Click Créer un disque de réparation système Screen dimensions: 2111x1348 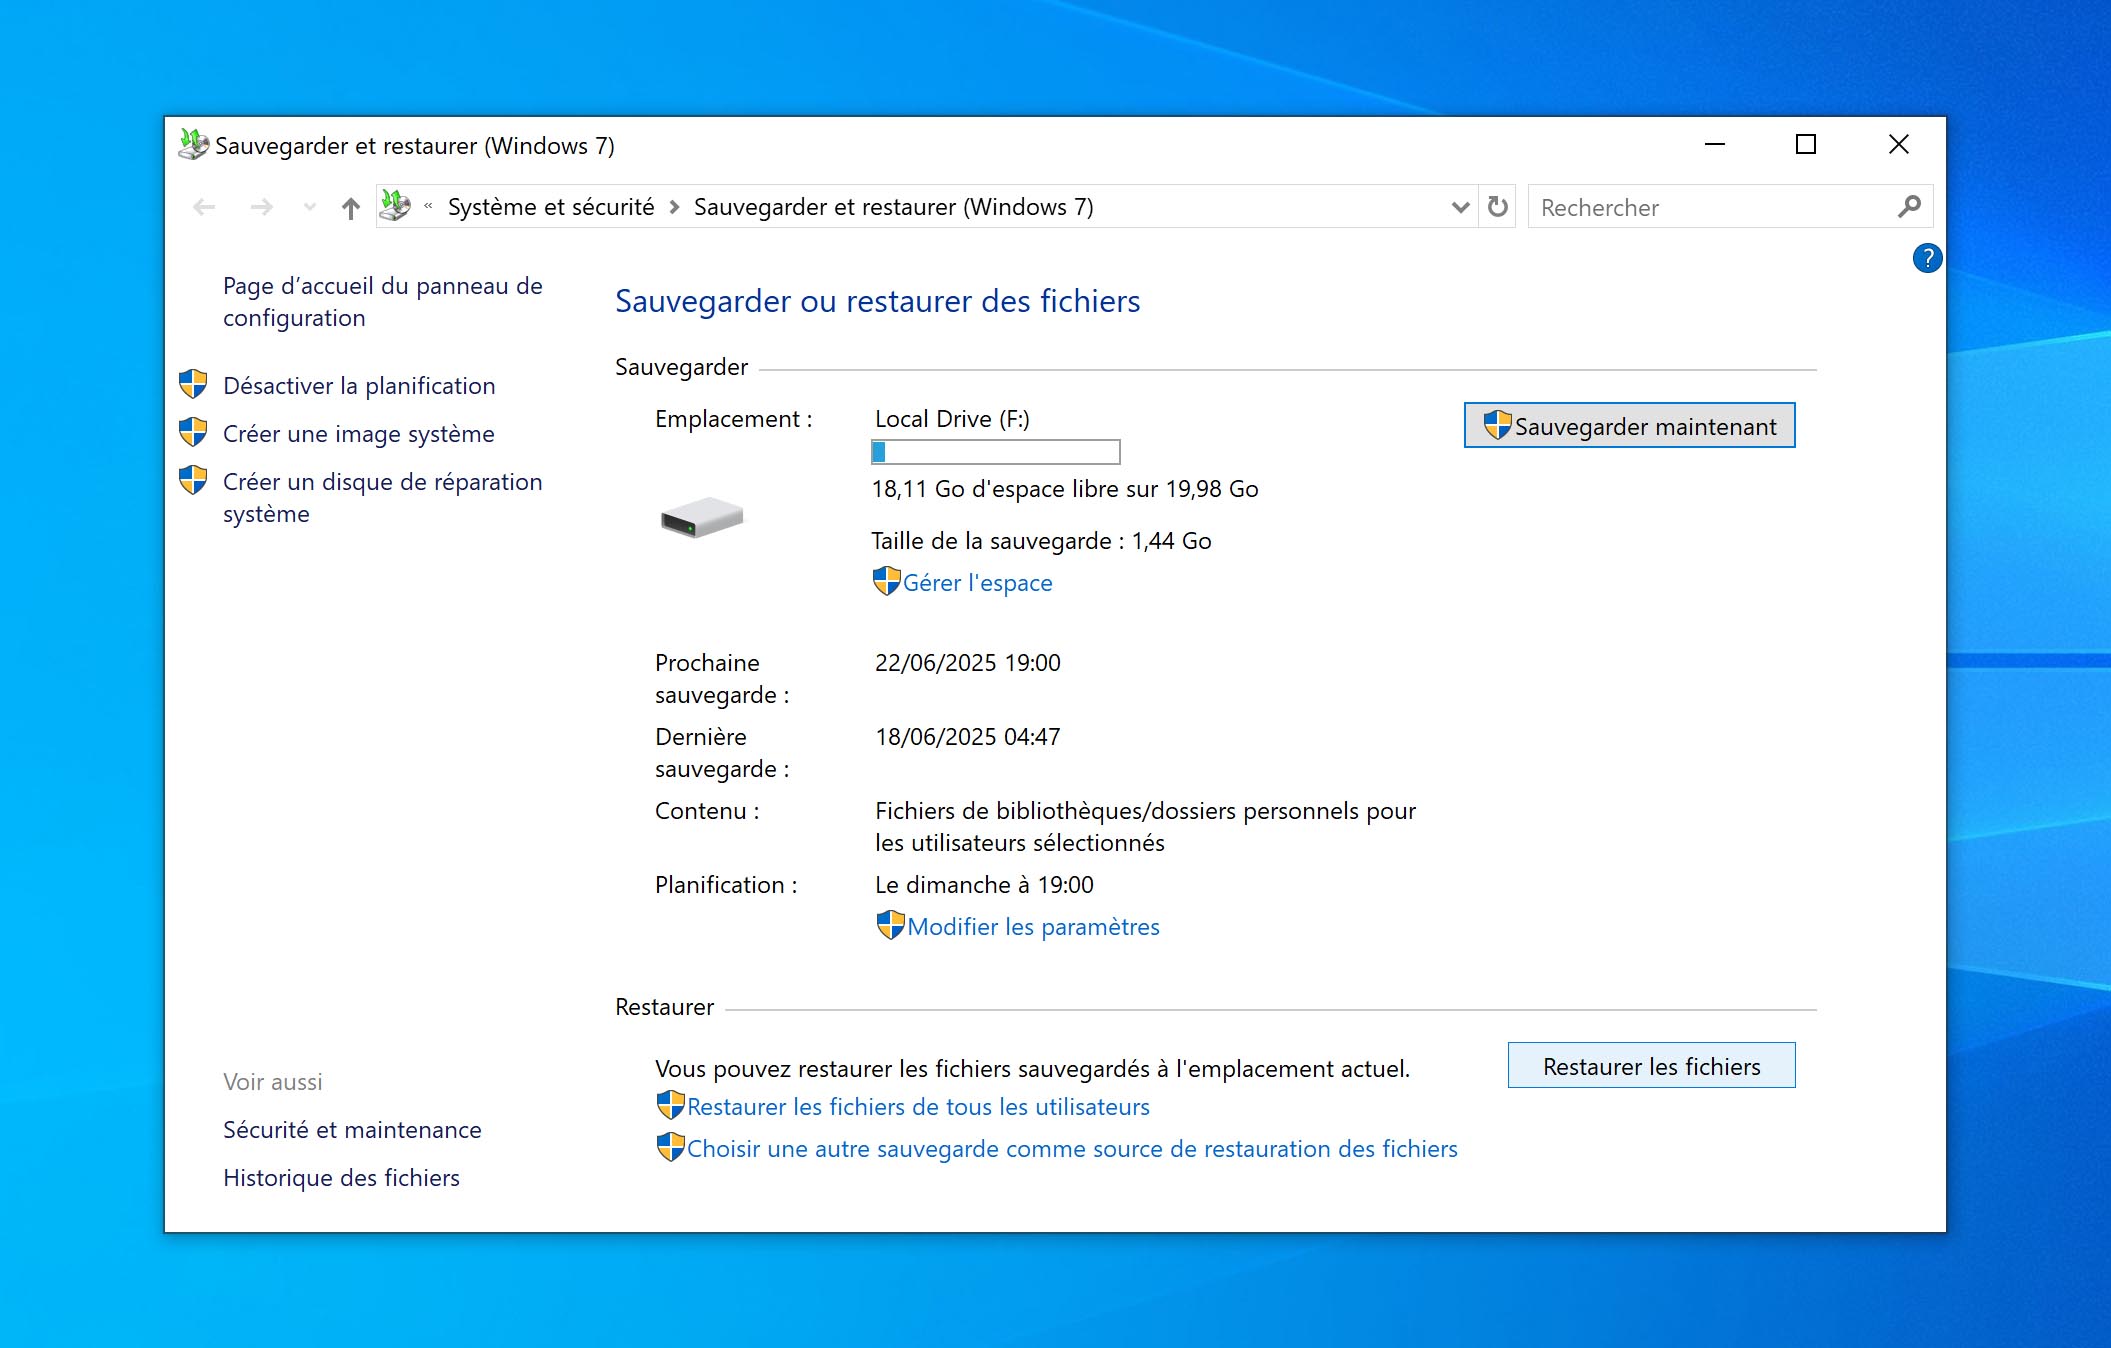(x=383, y=498)
